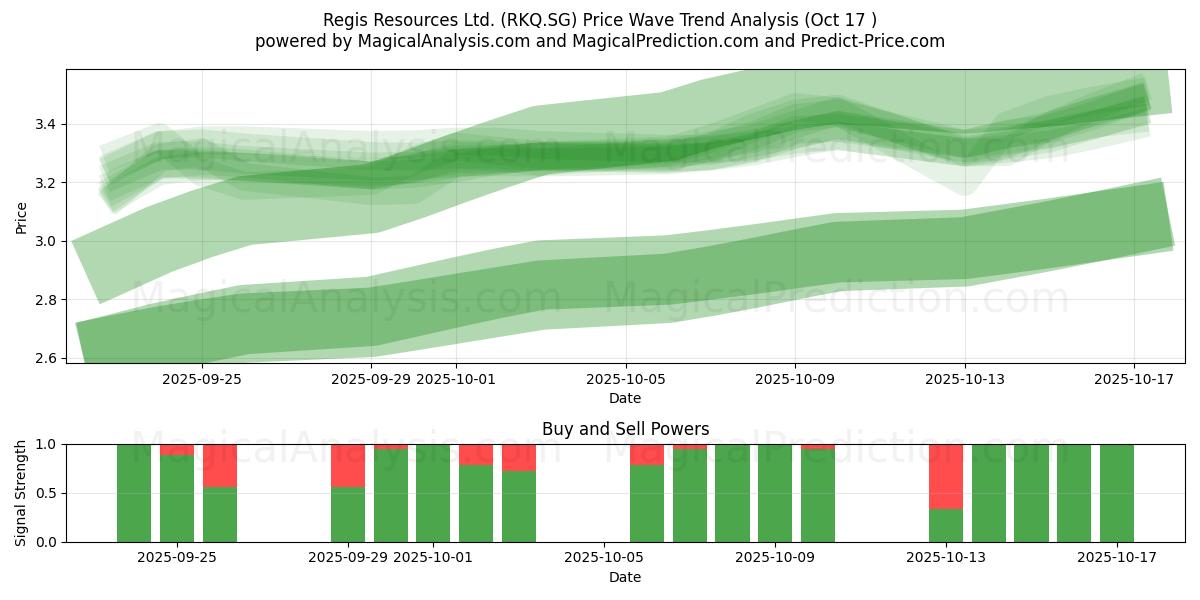This screenshot has height=600, width=1200.
Task: Select the full green bar for 2025-10-17
Action: click(x=1116, y=493)
